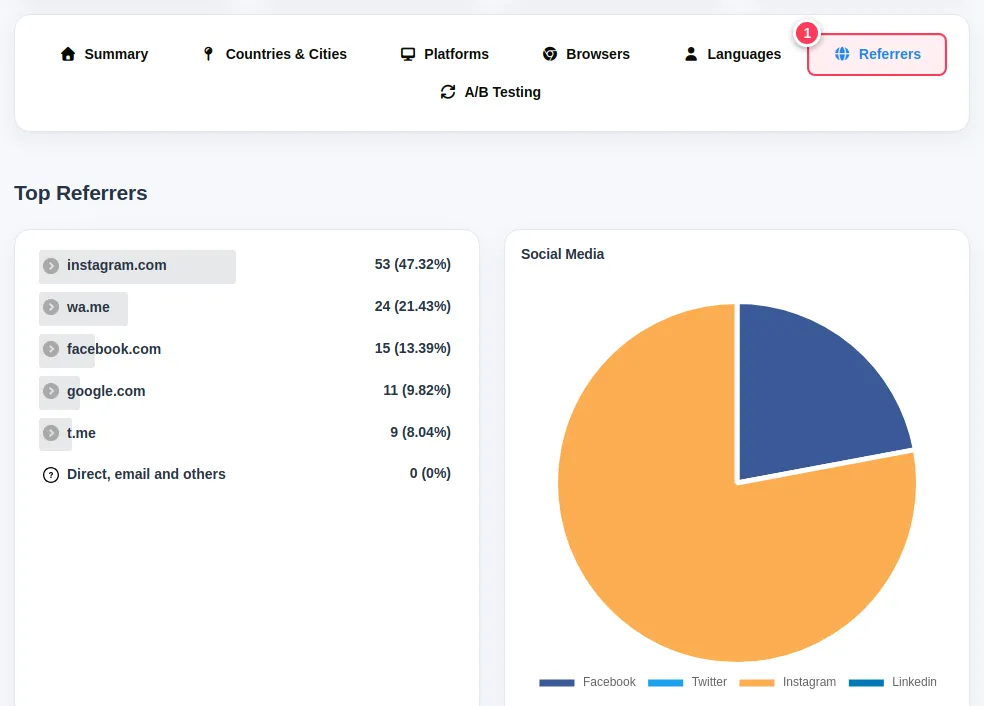This screenshot has width=984, height=706.
Task: Click the 0 (0%) value
Action: click(430, 473)
